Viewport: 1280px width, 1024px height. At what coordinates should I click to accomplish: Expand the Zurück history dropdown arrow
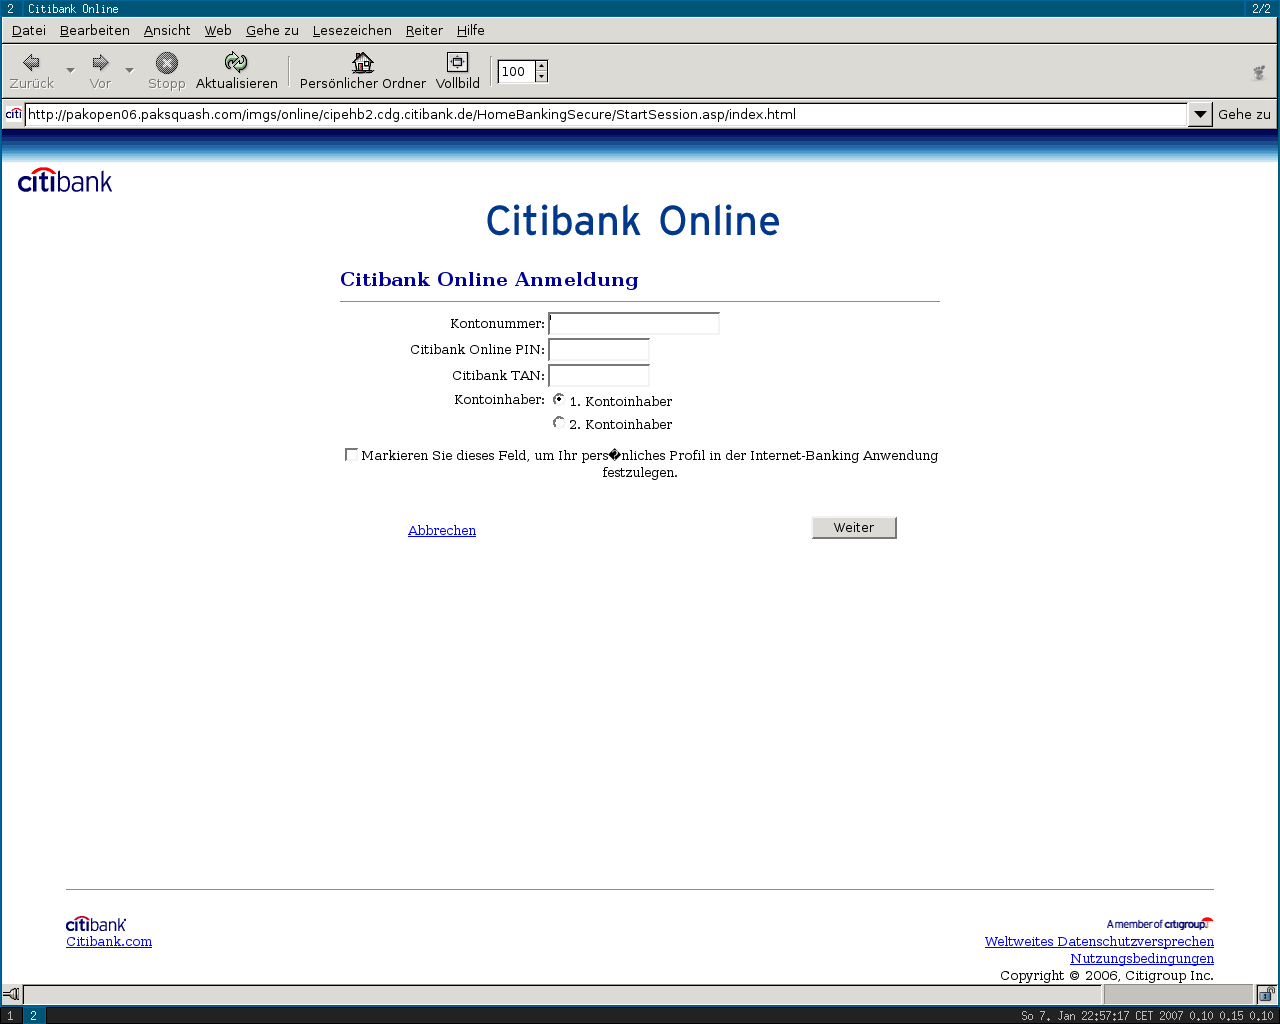70,70
